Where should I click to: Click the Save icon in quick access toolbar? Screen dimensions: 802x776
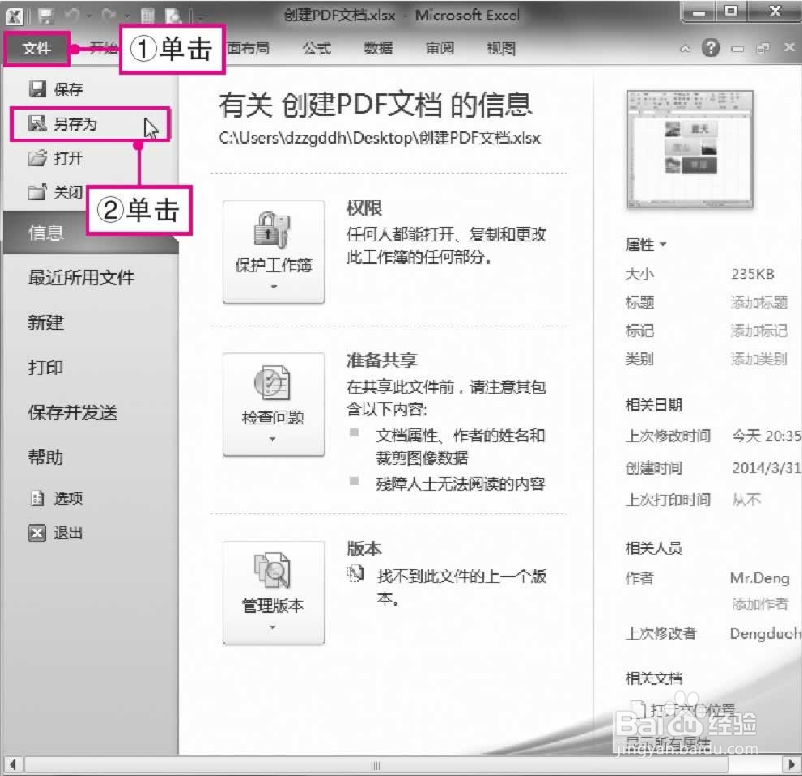(x=46, y=16)
